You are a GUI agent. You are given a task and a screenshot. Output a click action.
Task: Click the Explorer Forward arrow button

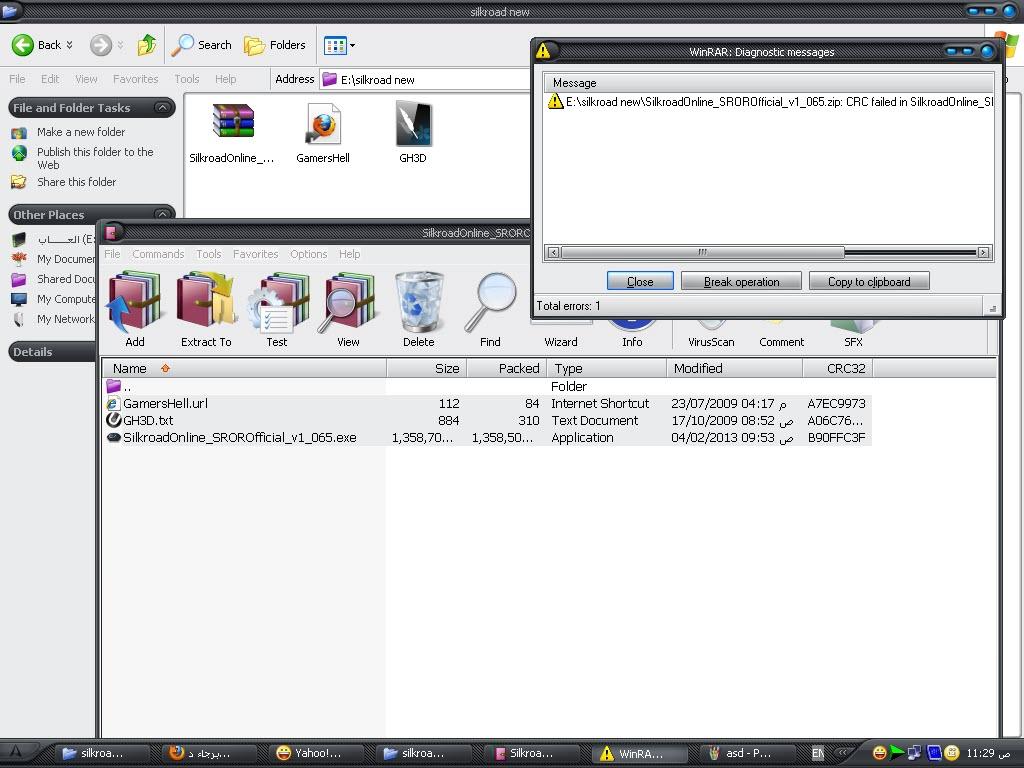[100, 45]
